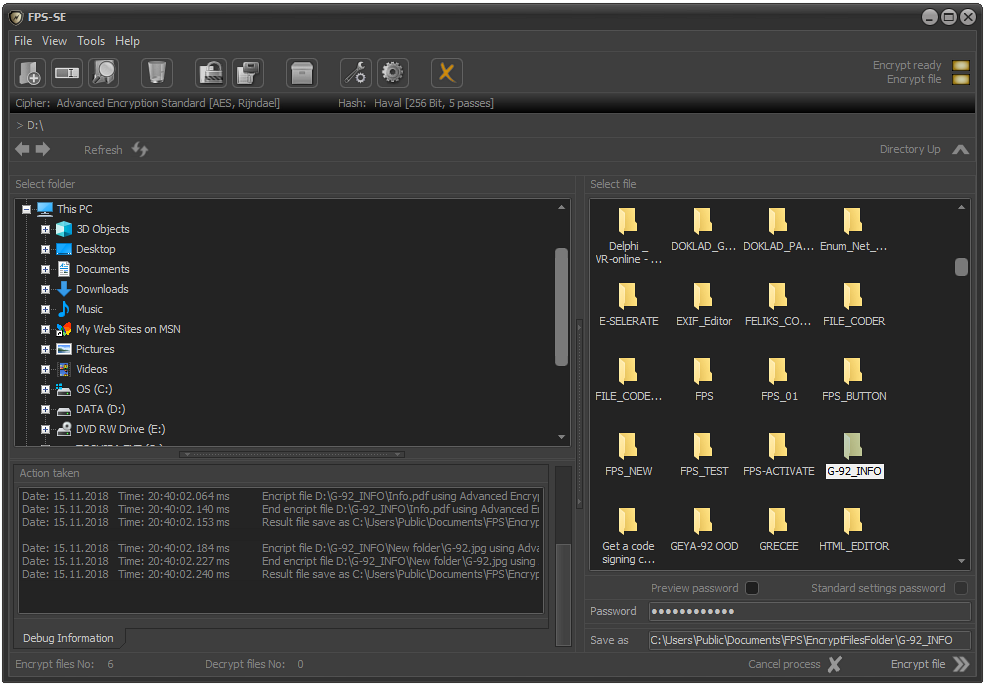The image size is (987, 688).
Task: Click the archive box toolbar icon
Action: pos(302,72)
